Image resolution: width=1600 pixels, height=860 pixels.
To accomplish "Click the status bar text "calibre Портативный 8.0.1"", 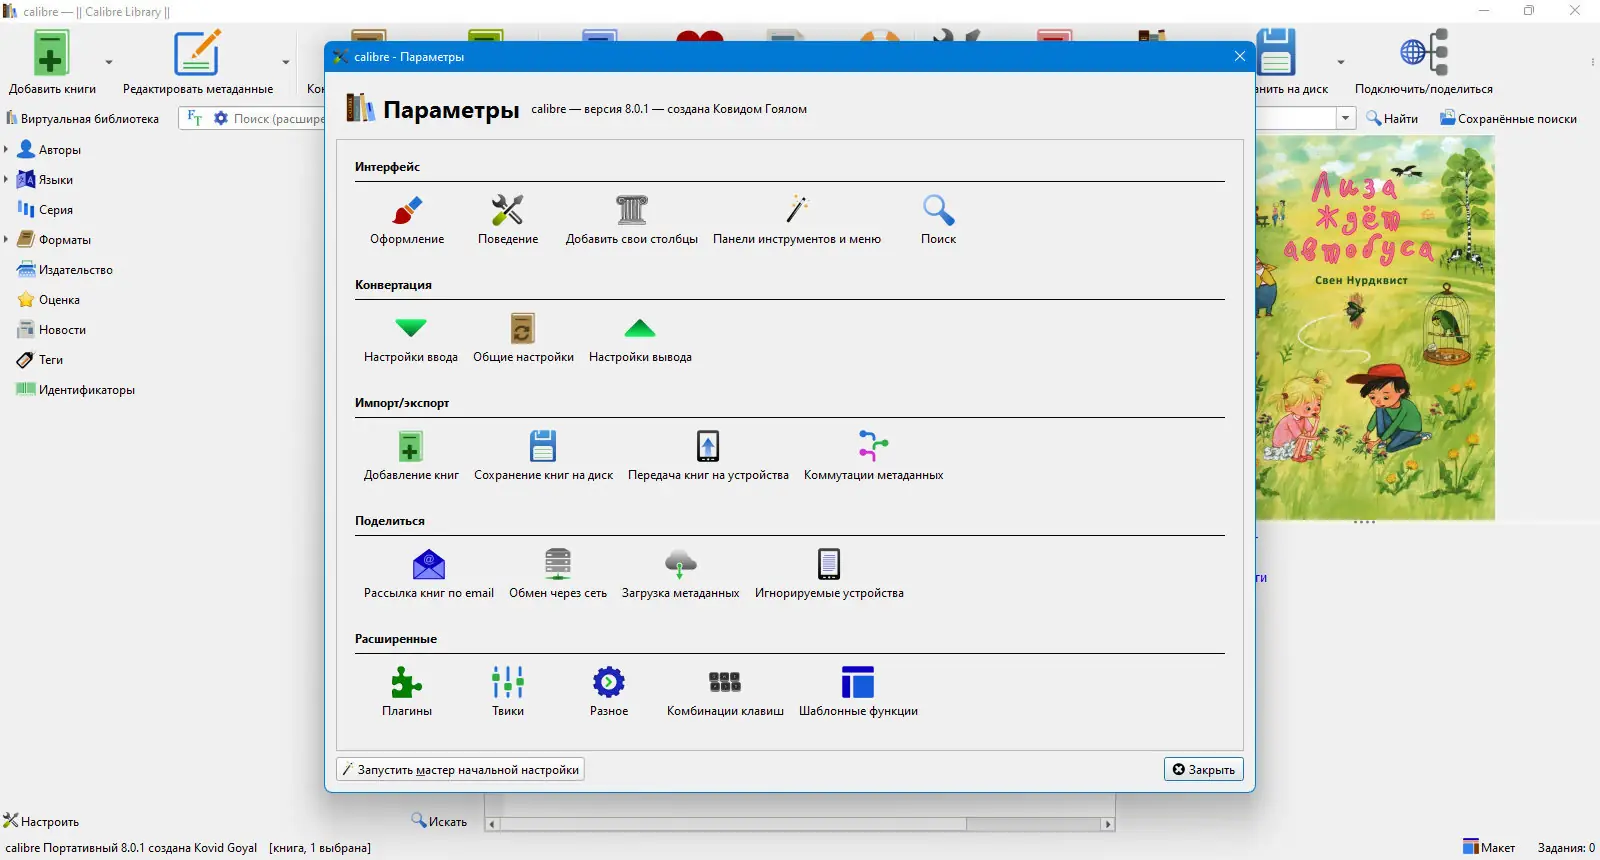I will tap(76, 847).
